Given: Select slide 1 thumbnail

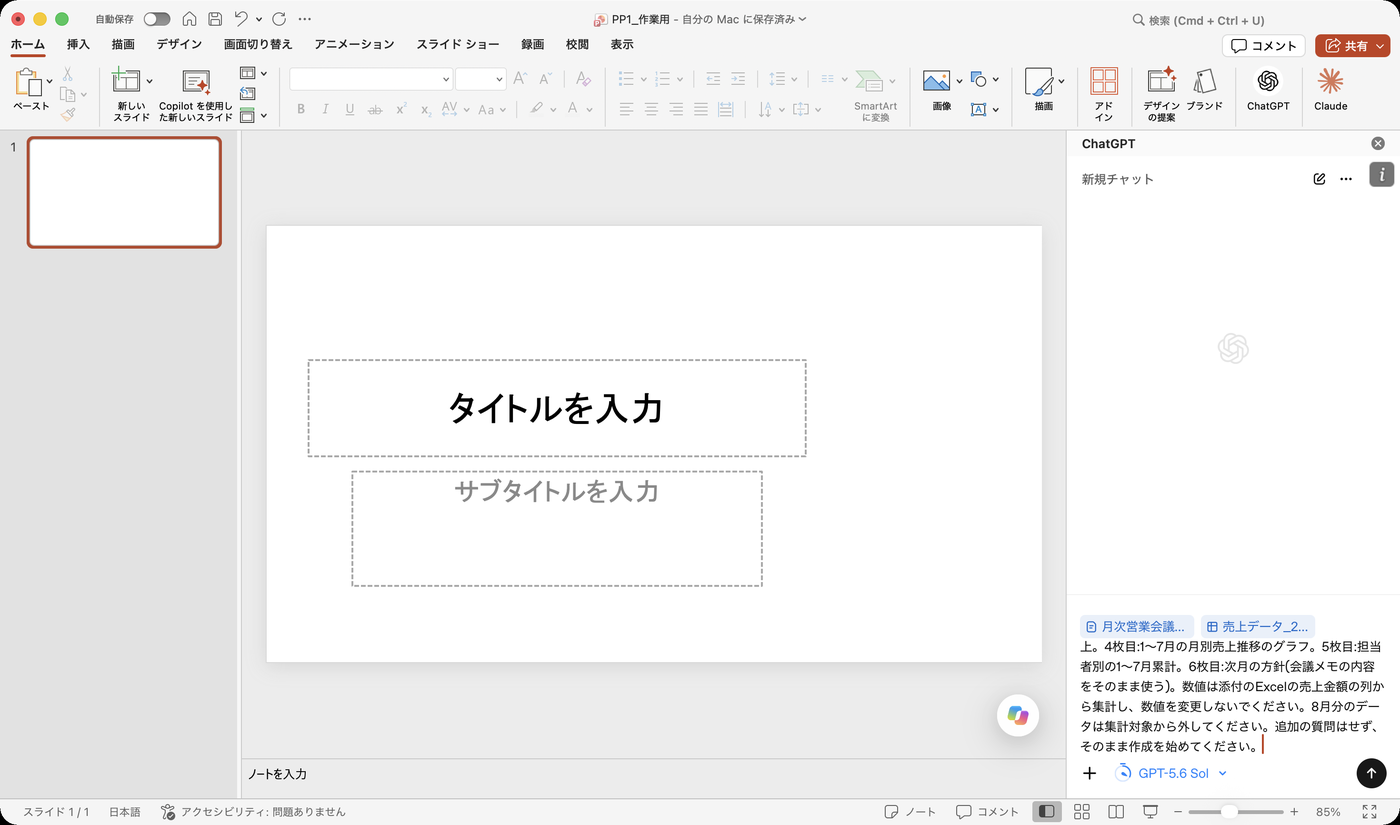Looking at the screenshot, I should pos(124,192).
